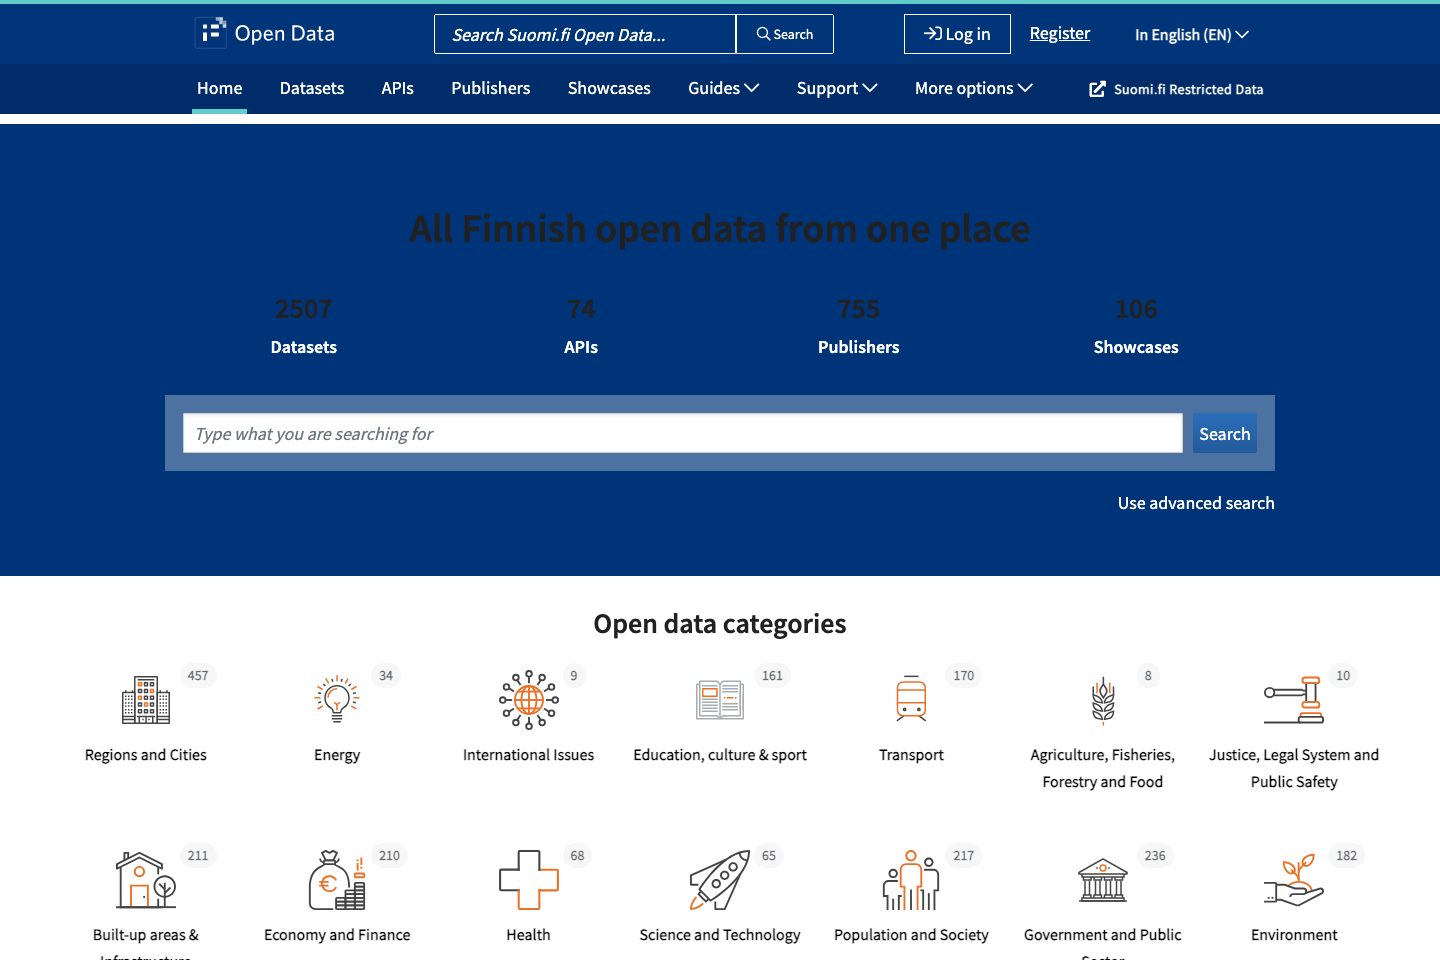1440x960 pixels.
Task: Click the Register link
Action: click(1059, 33)
